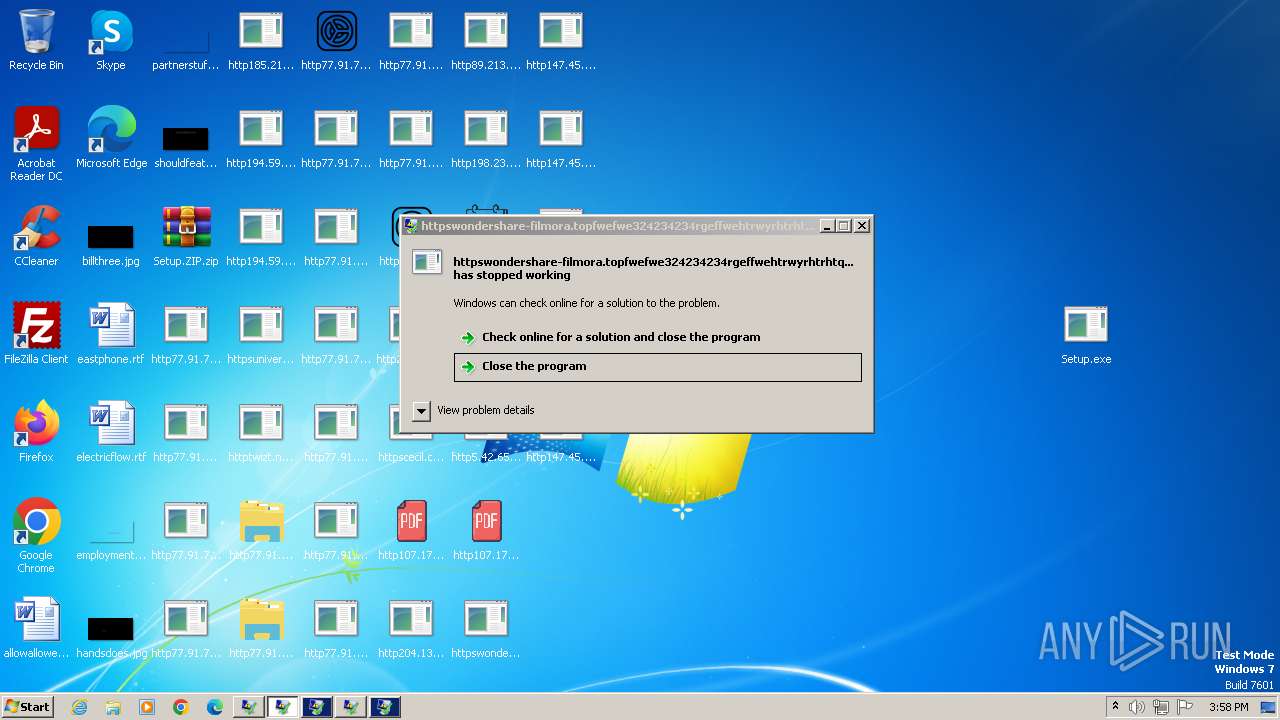Click the Show desktop button

coord(1270,707)
